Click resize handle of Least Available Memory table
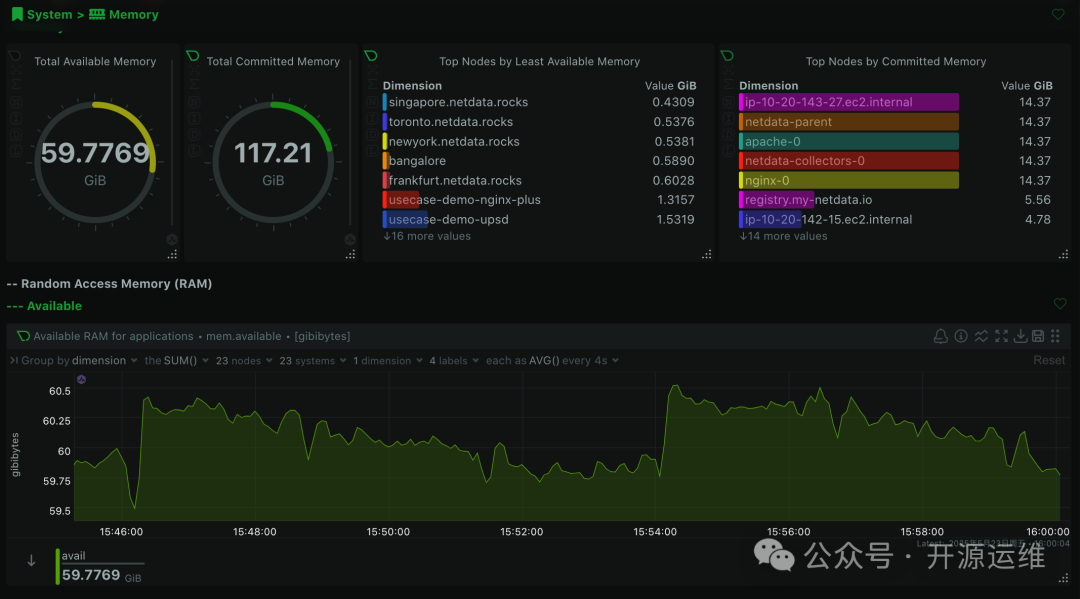 pyautogui.click(x=707, y=255)
